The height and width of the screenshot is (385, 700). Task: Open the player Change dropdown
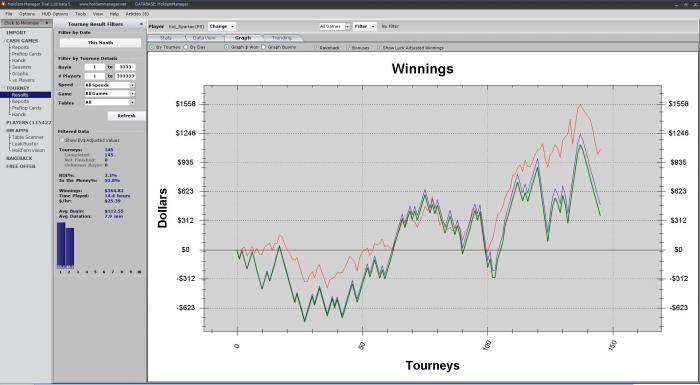click(x=221, y=26)
